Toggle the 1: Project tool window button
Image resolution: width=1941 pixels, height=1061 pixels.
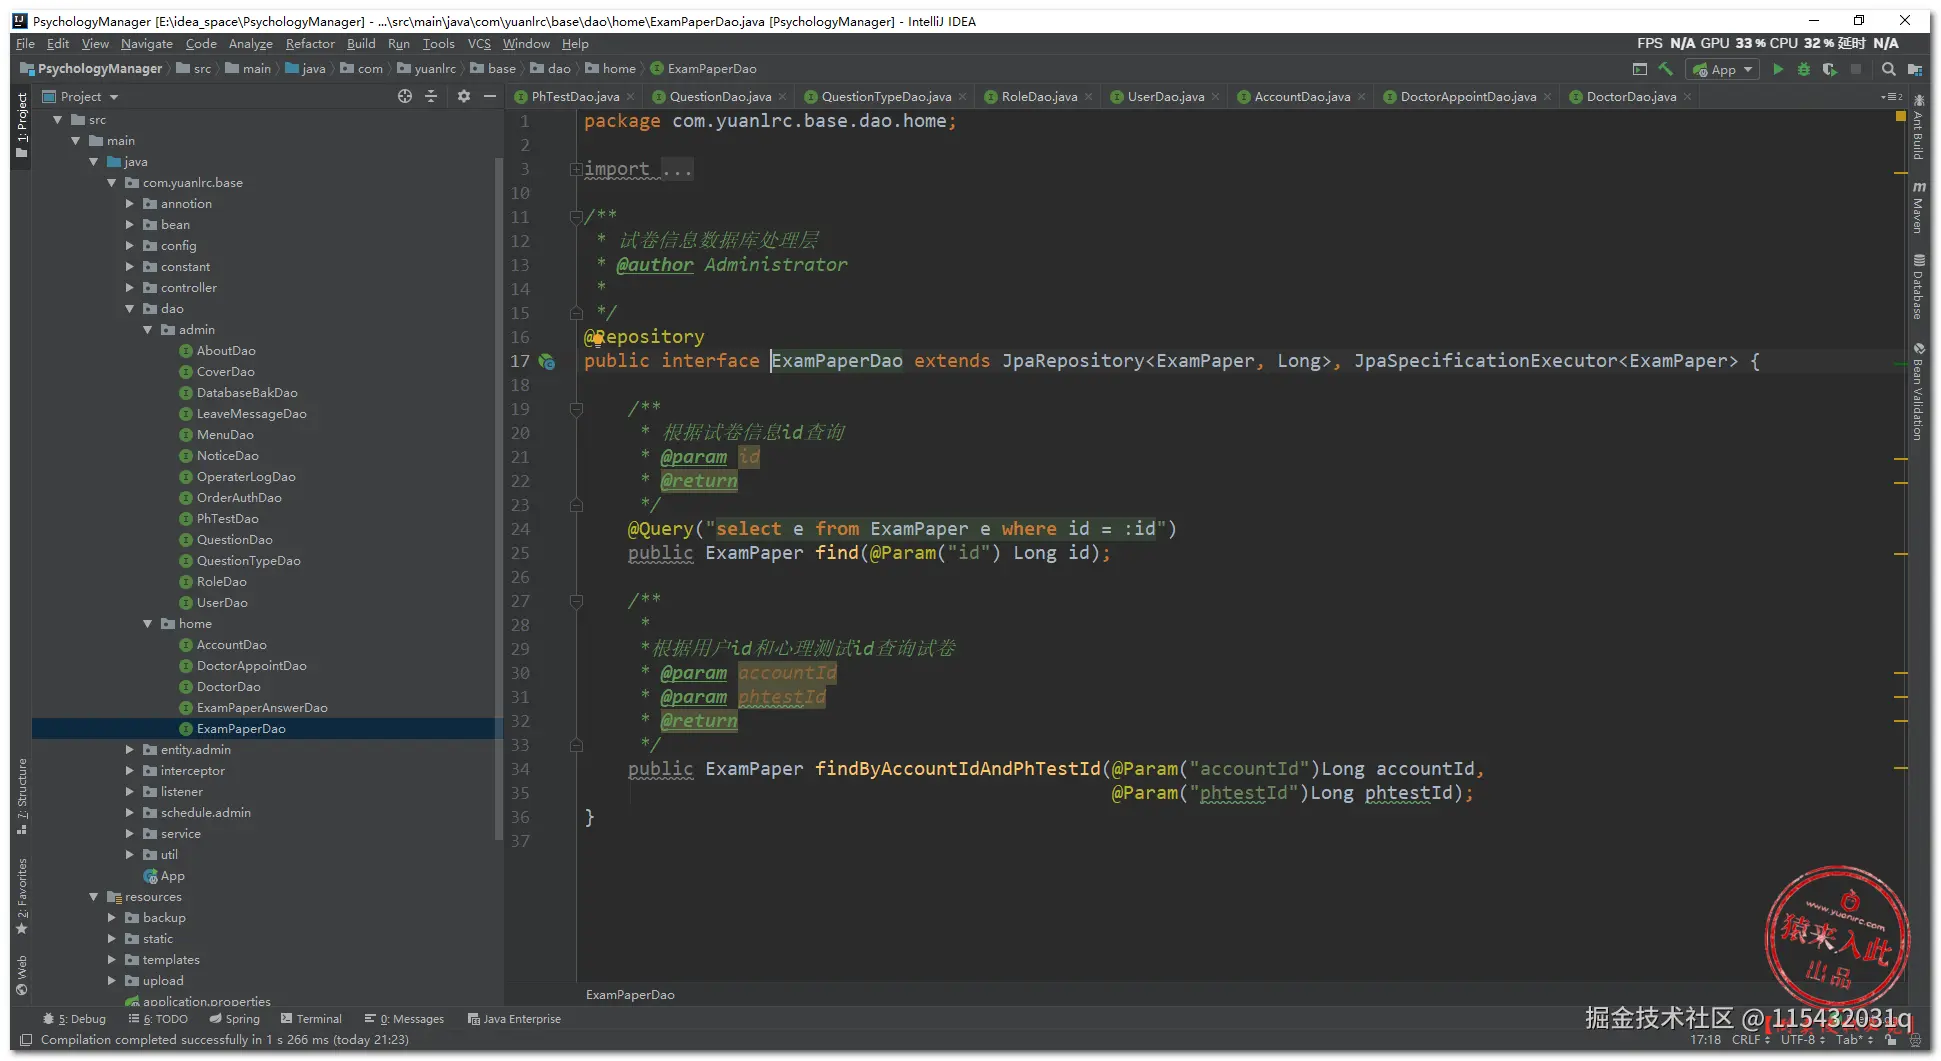coord(22,124)
